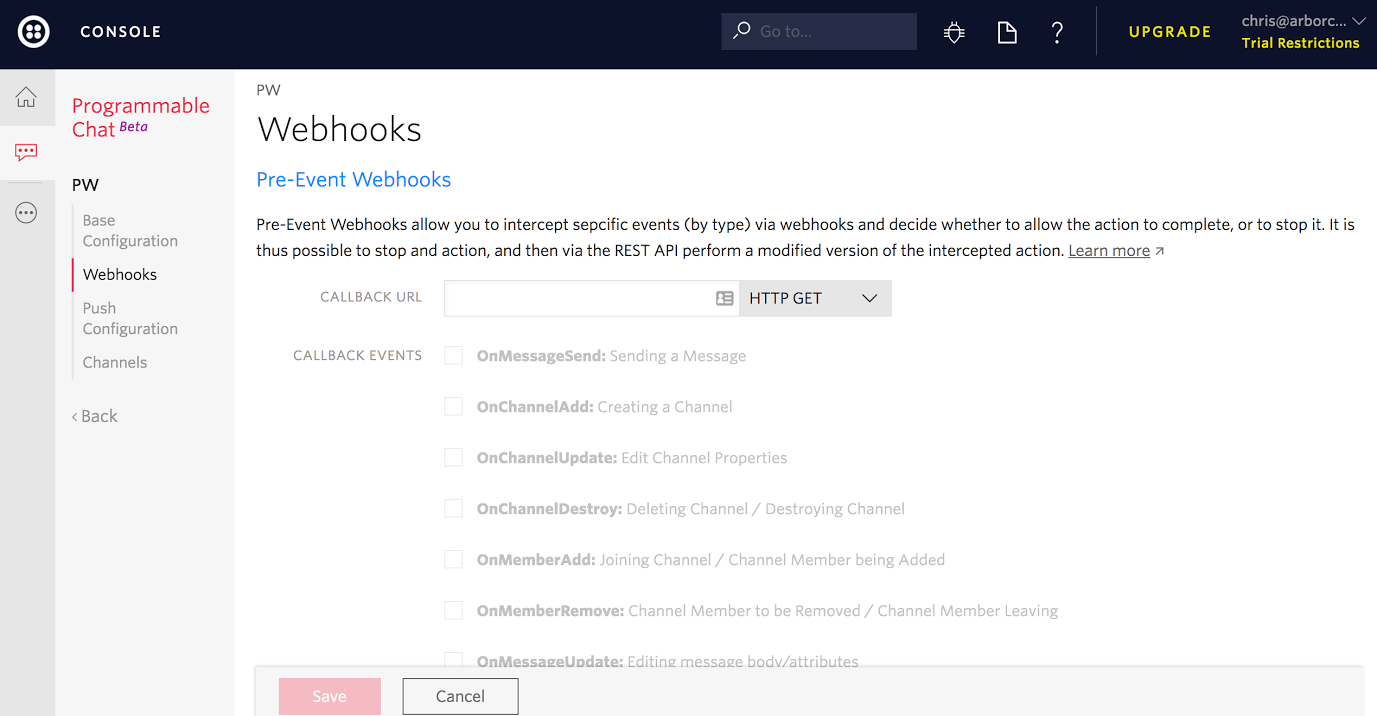Click the UPGRADE link
This screenshot has height=716, width=1377.
[x=1170, y=32]
